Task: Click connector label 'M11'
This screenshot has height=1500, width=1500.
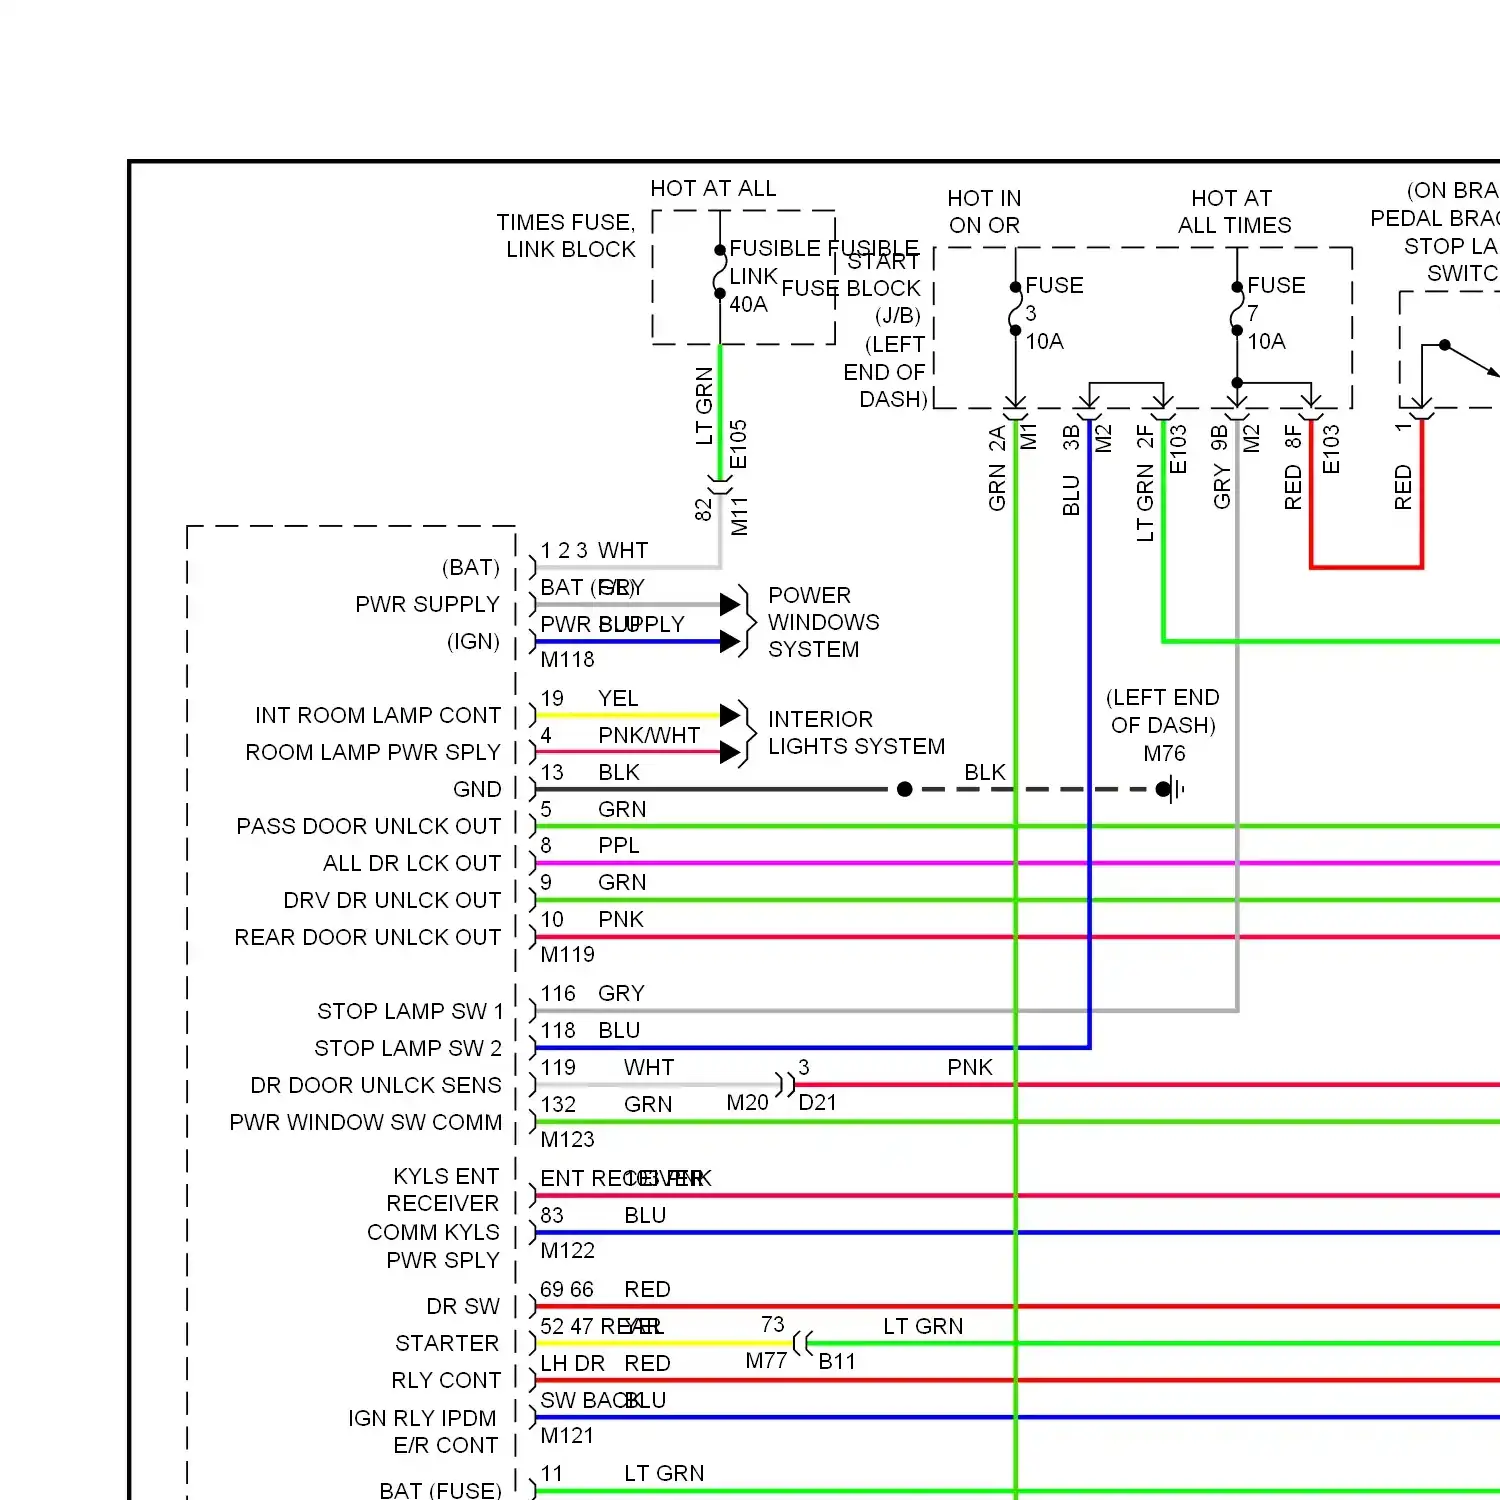Action: 739,515
